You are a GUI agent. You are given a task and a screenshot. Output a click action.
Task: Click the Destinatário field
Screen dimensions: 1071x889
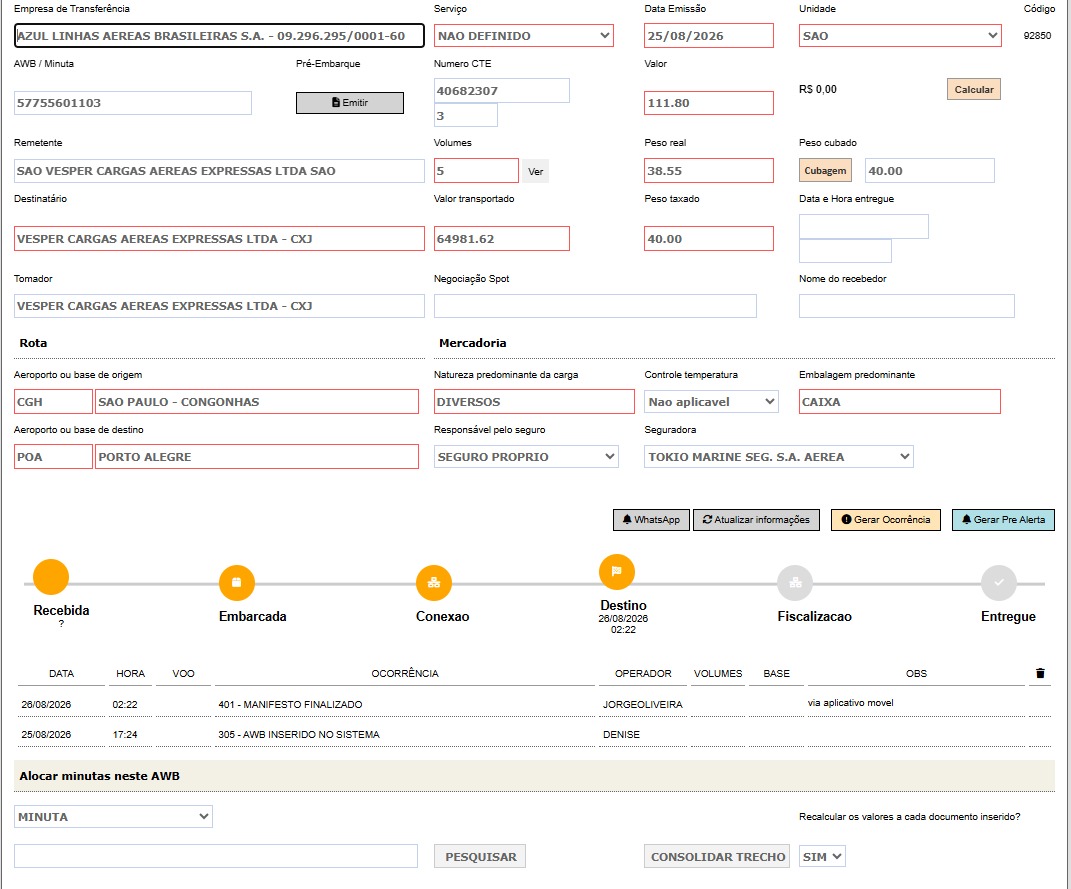click(x=219, y=238)
